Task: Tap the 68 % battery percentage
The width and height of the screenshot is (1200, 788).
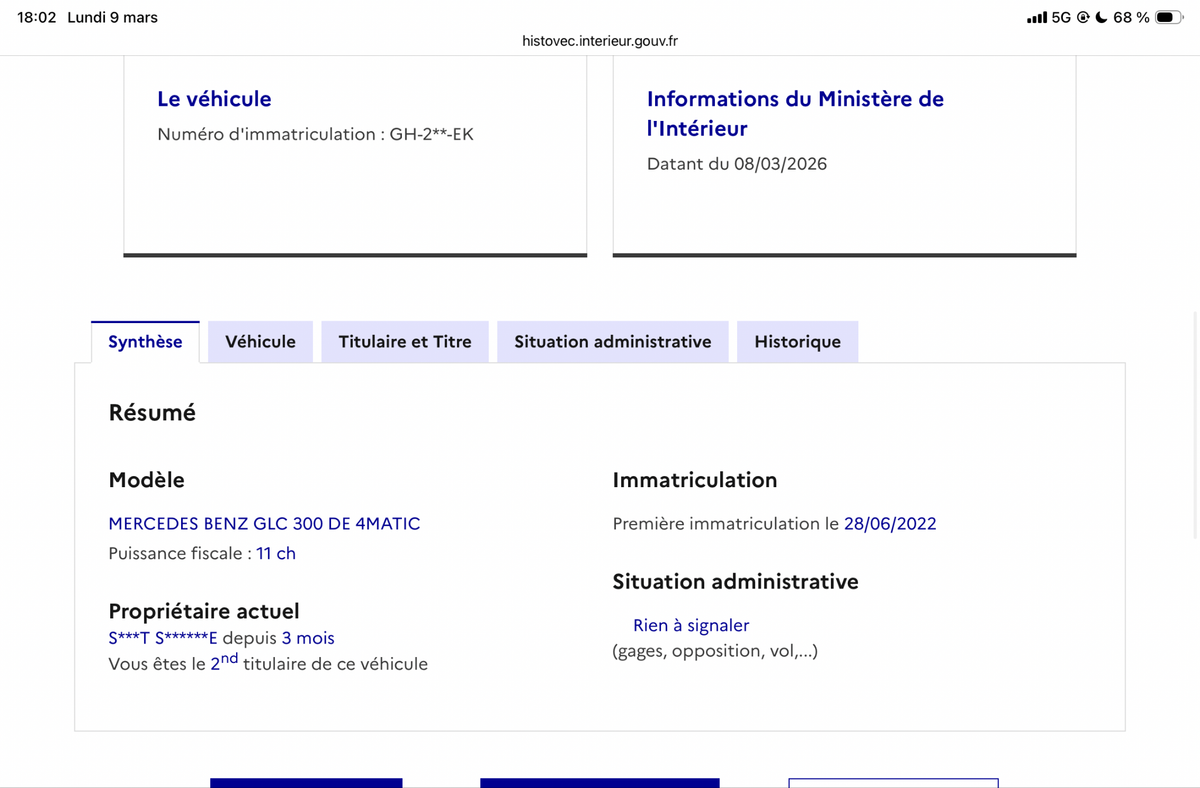Action: coord(1130,17)
